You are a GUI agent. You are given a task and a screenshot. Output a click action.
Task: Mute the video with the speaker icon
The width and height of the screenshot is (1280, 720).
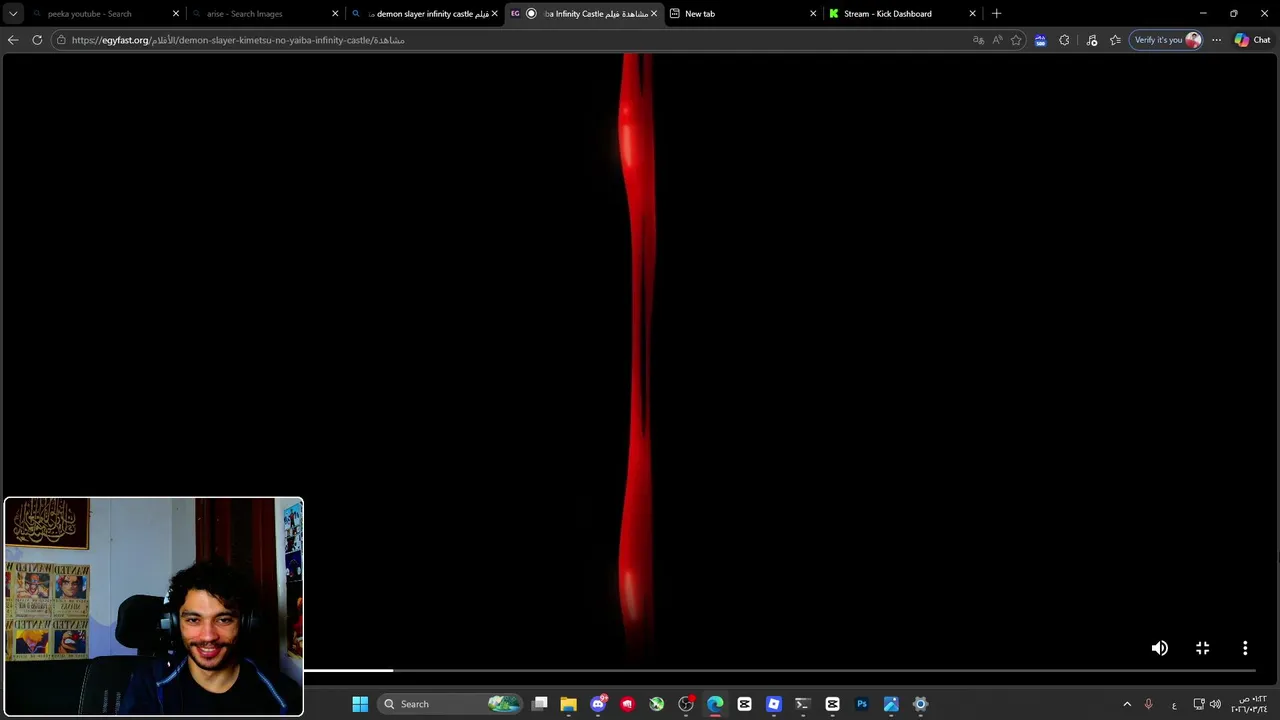[1159, 648]
